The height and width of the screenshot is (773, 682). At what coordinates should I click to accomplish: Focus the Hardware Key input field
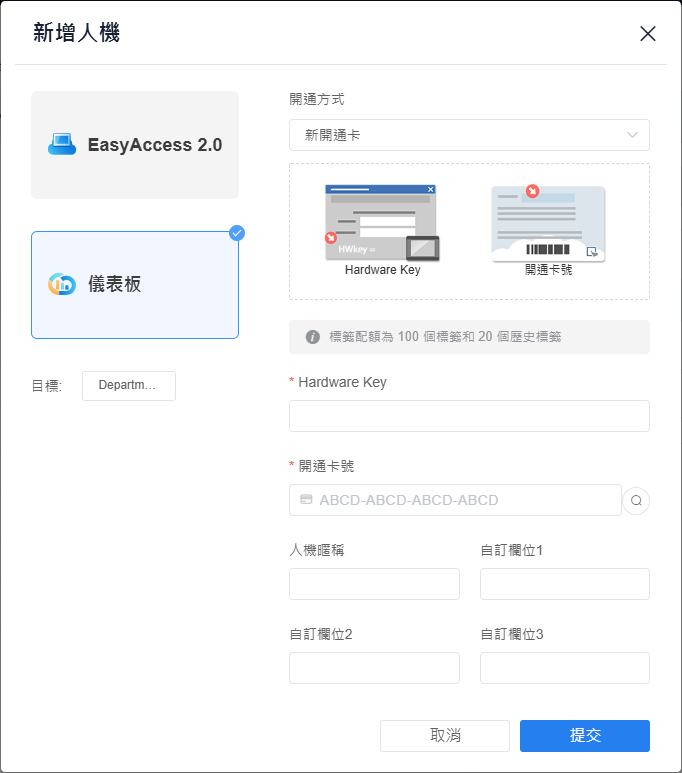(469, 416)
